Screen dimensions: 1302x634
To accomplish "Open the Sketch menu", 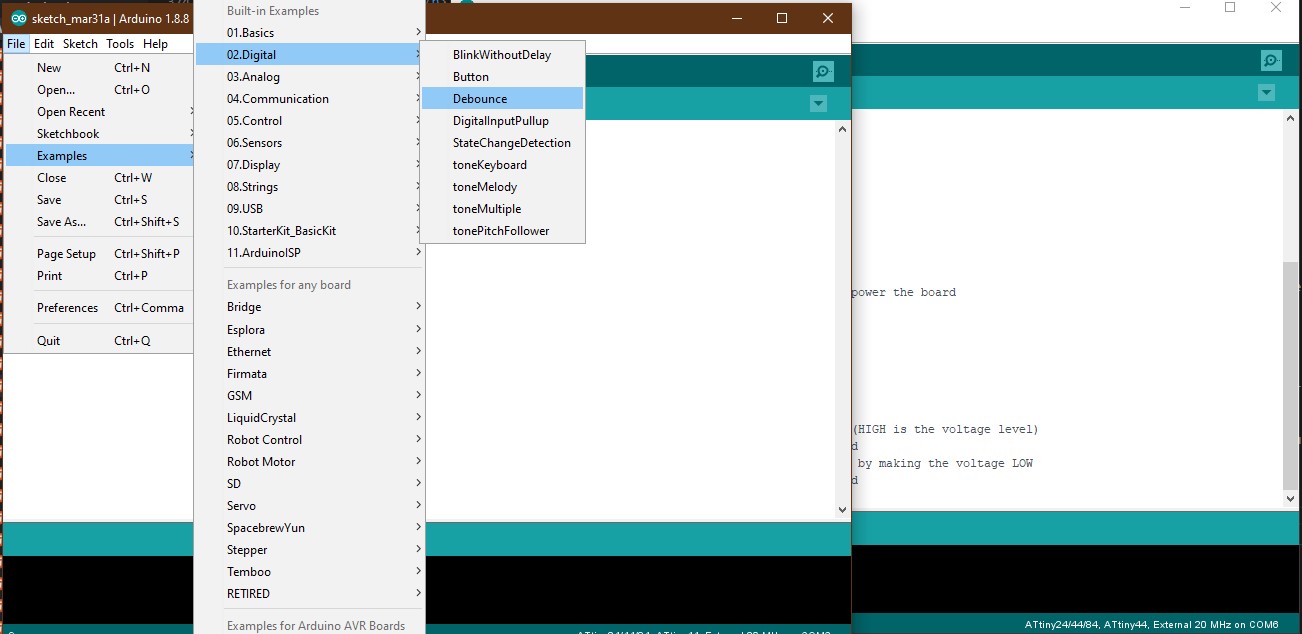I will 81,44.
